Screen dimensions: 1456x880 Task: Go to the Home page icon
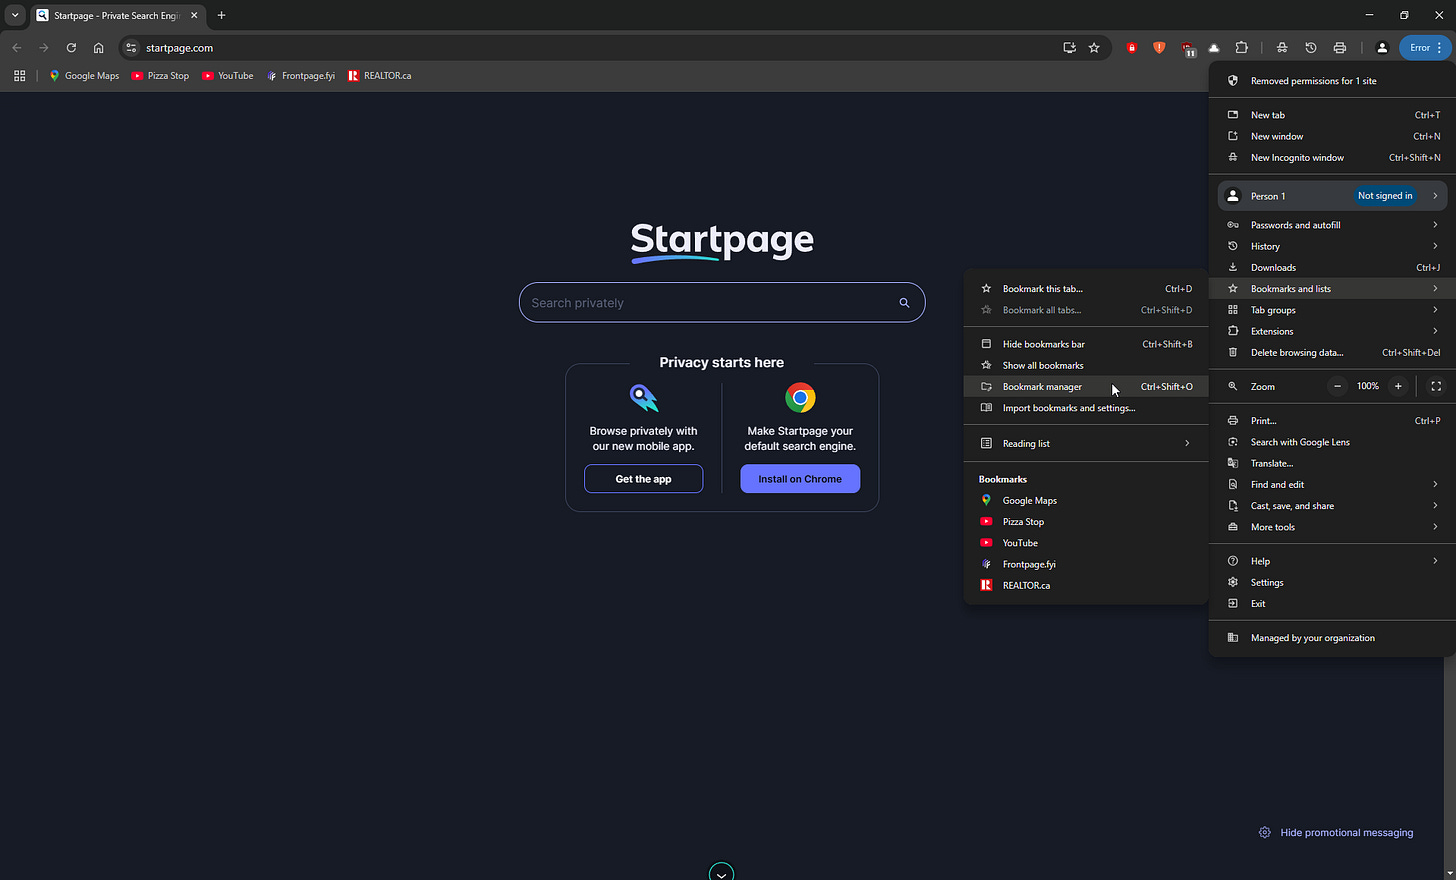pos(98,47)
